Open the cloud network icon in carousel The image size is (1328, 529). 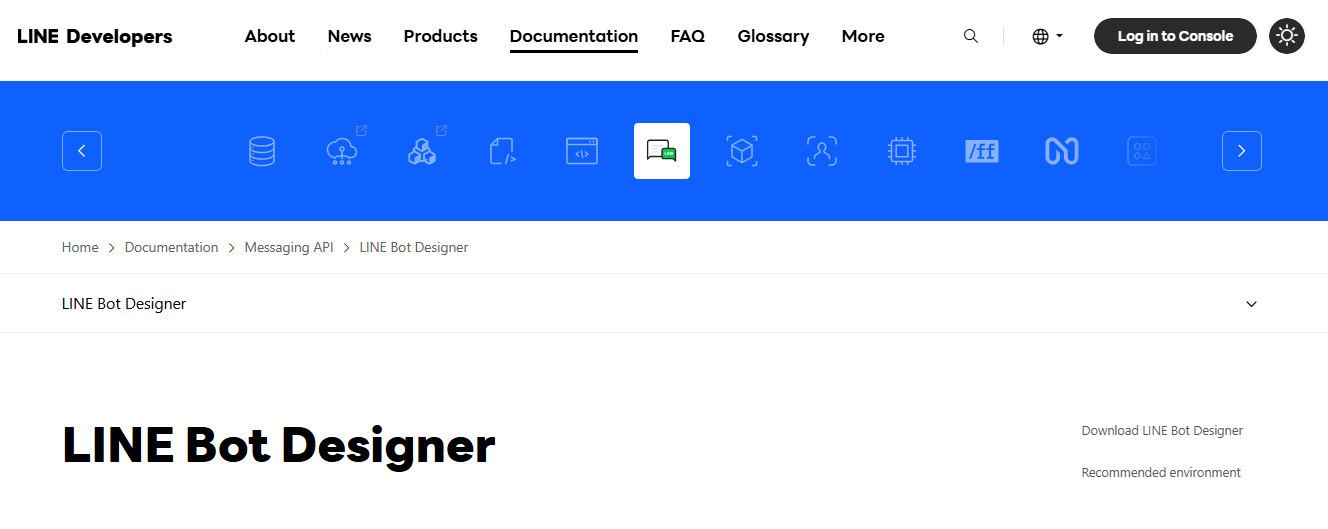tap(342, 151)
